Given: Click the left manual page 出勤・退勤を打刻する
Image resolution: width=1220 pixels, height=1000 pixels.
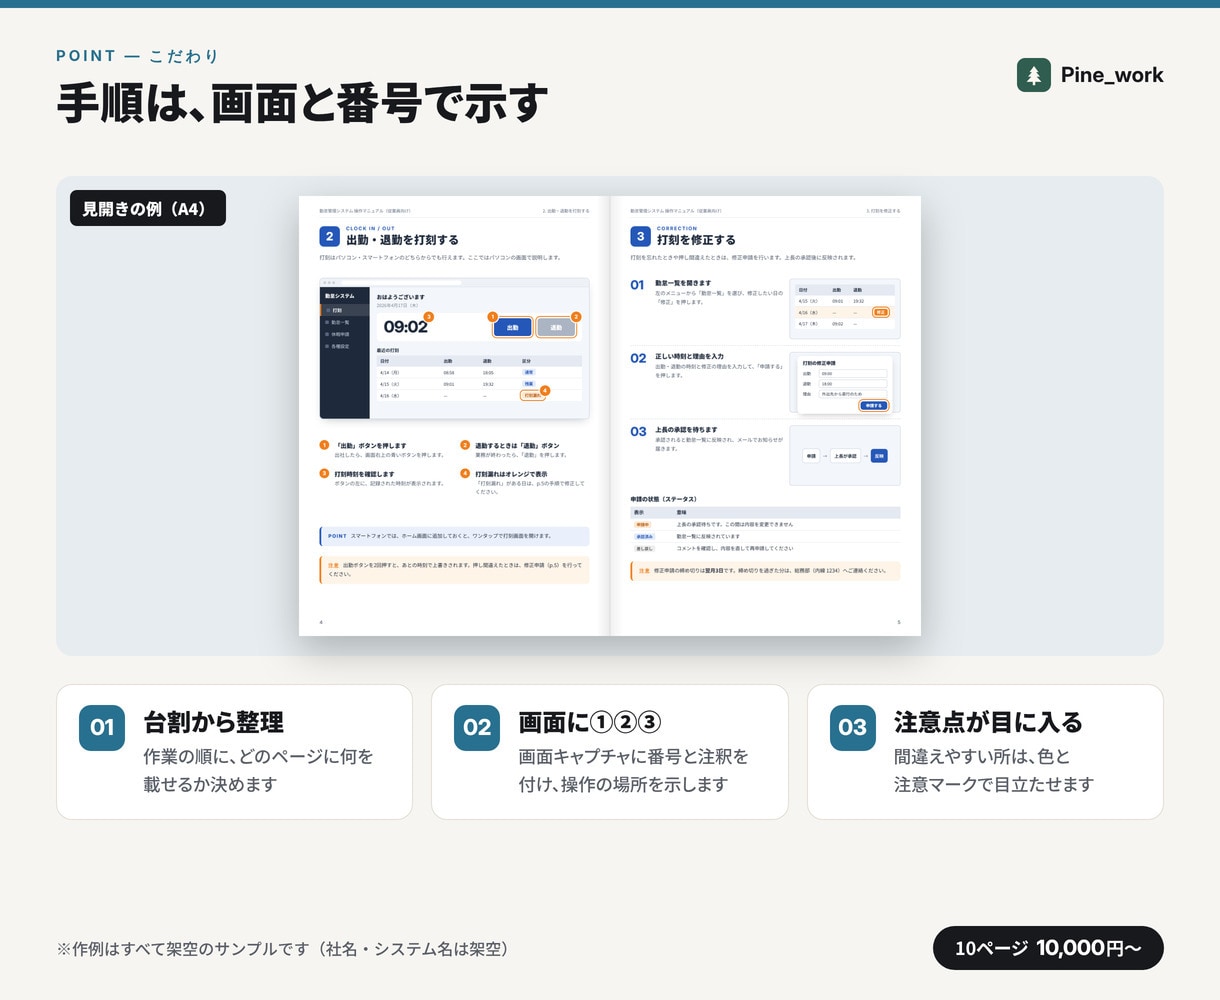Looking at the screenshot, I should [x=454, y=415].
